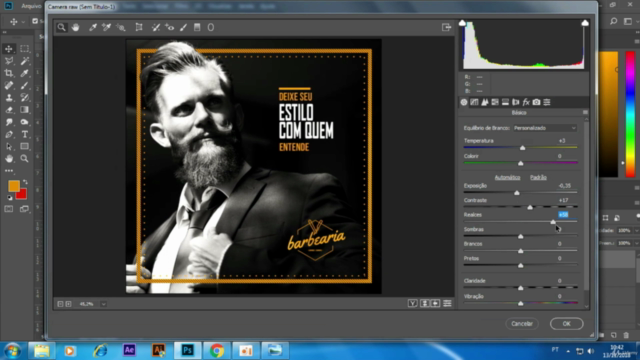
Task: Open Illustrator from the taskbar
Action: pos(158,350)
